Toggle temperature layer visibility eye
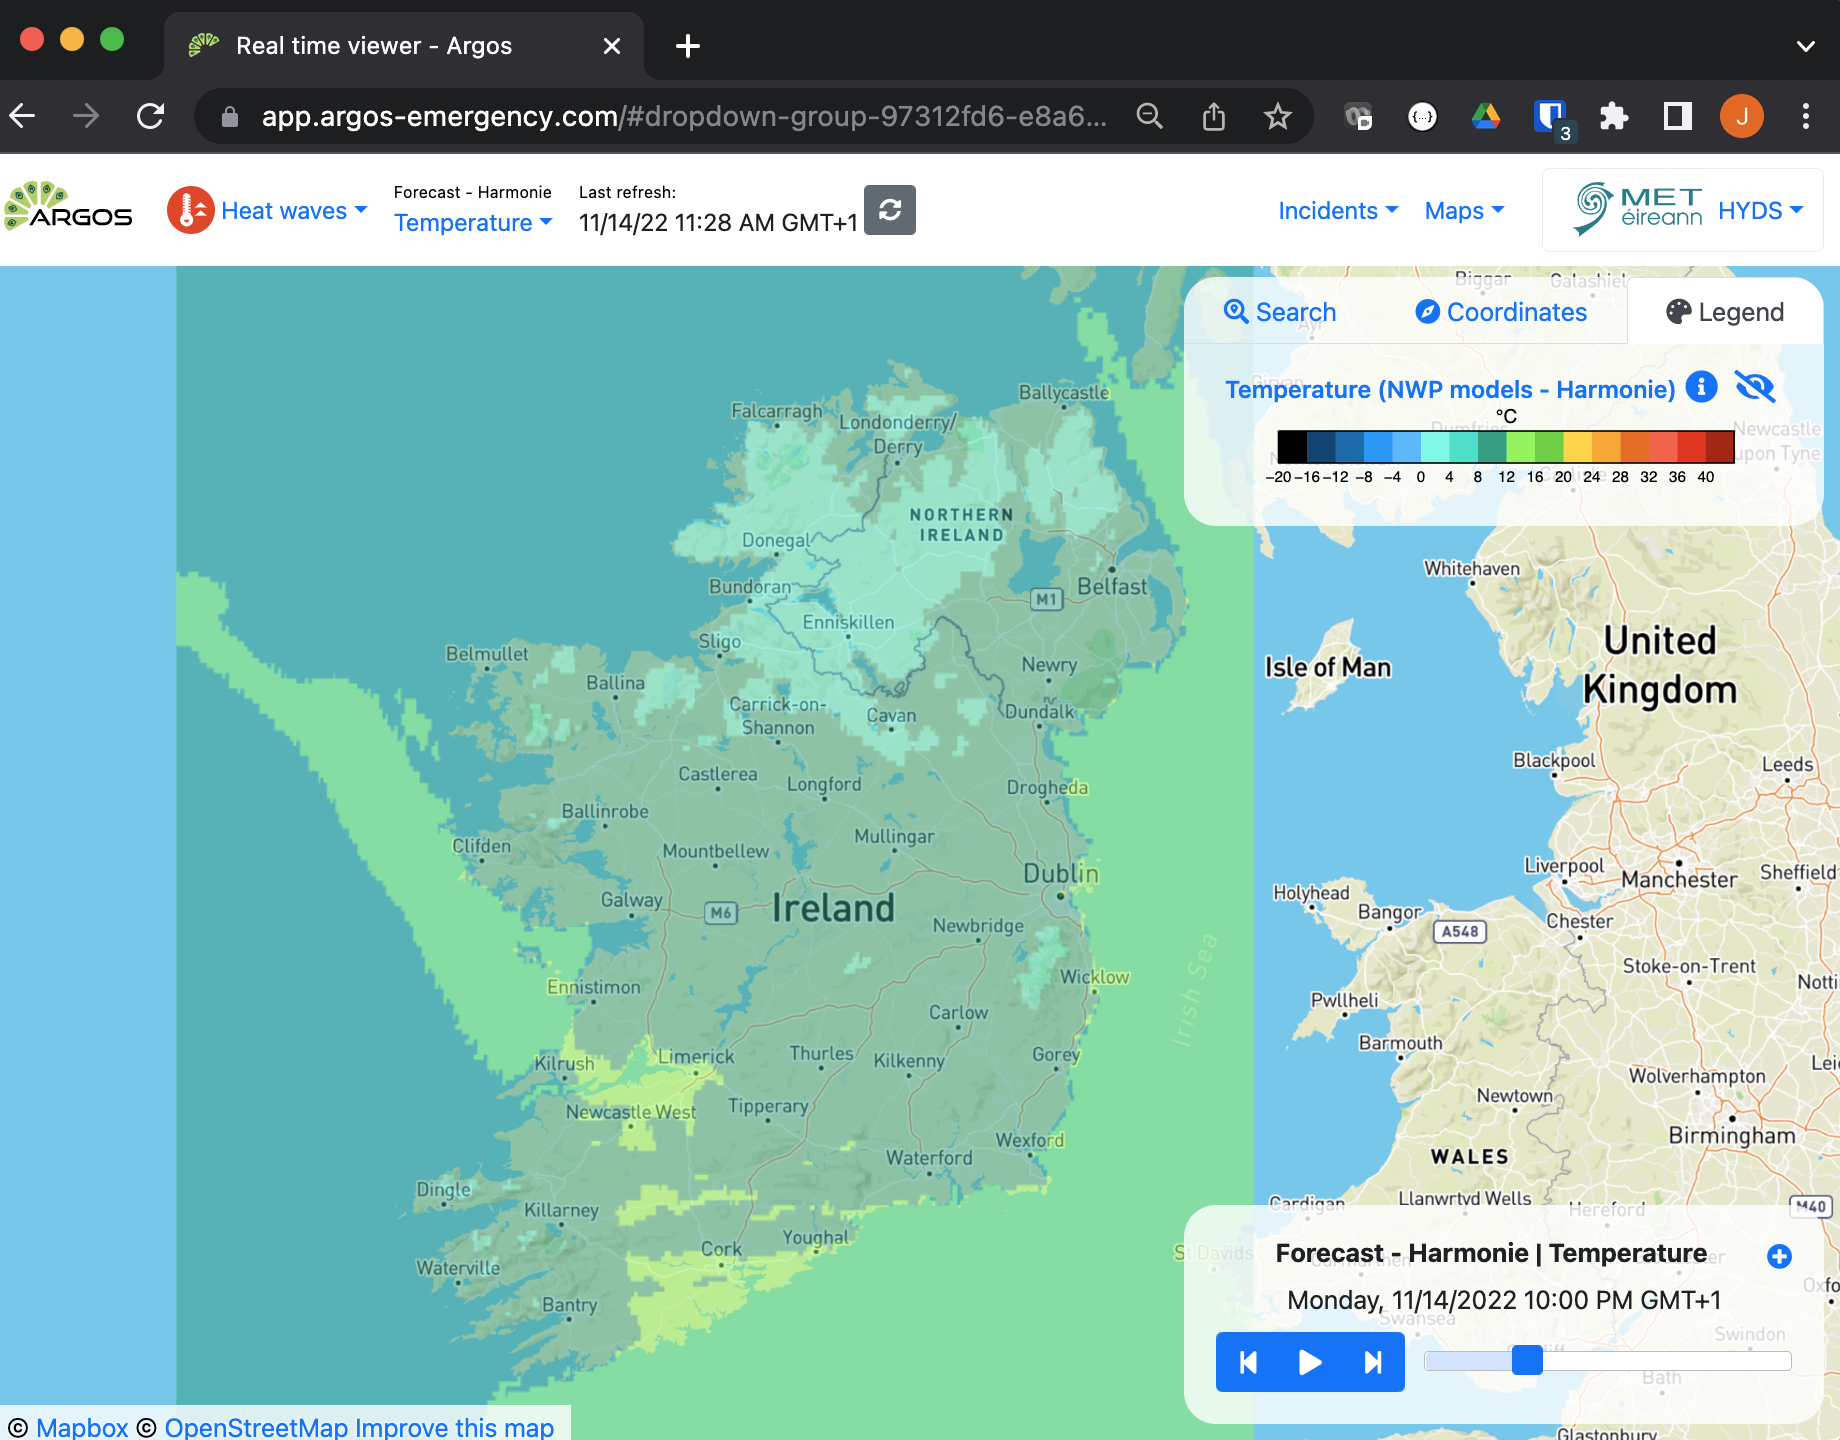This screenshot has height=1440, width=1840. coord(1755,386)
